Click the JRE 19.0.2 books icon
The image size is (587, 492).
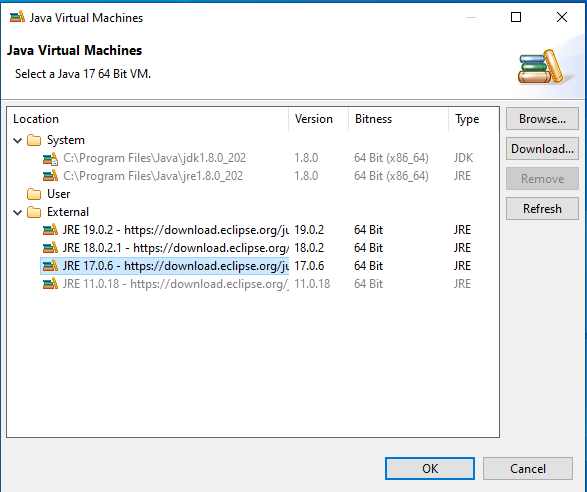tap(50, 230)
